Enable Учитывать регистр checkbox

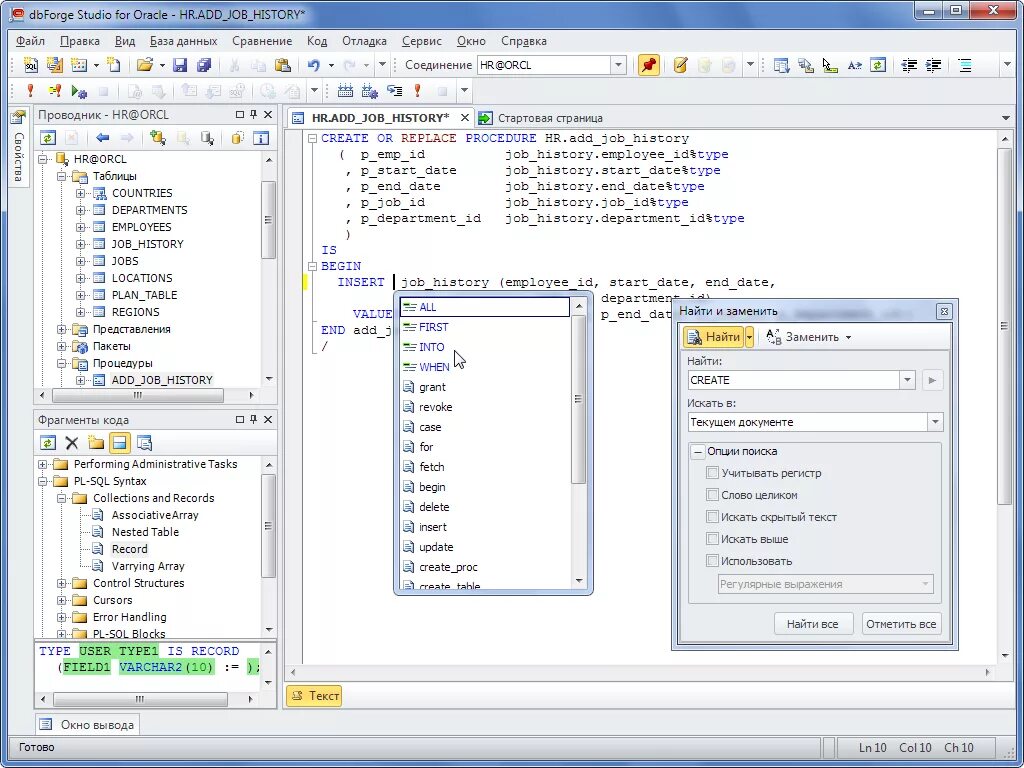tap(712, 473)
